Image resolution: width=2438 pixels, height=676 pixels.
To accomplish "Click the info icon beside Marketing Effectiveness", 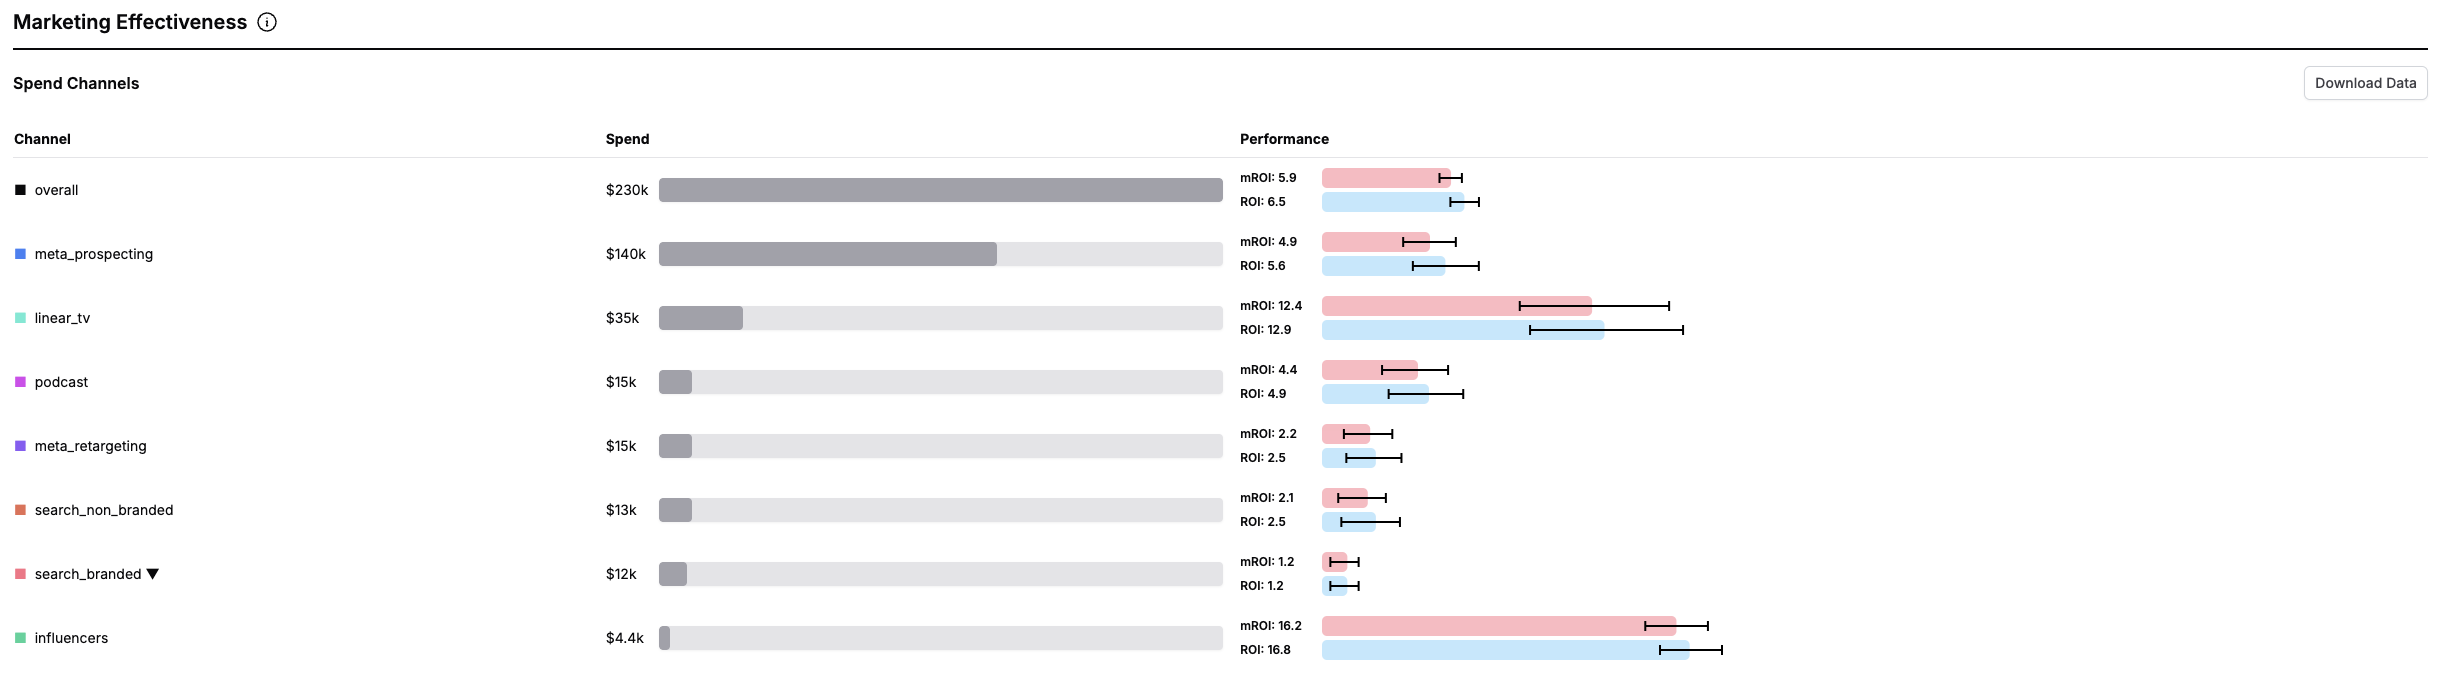I will click(x=267, y=22).
